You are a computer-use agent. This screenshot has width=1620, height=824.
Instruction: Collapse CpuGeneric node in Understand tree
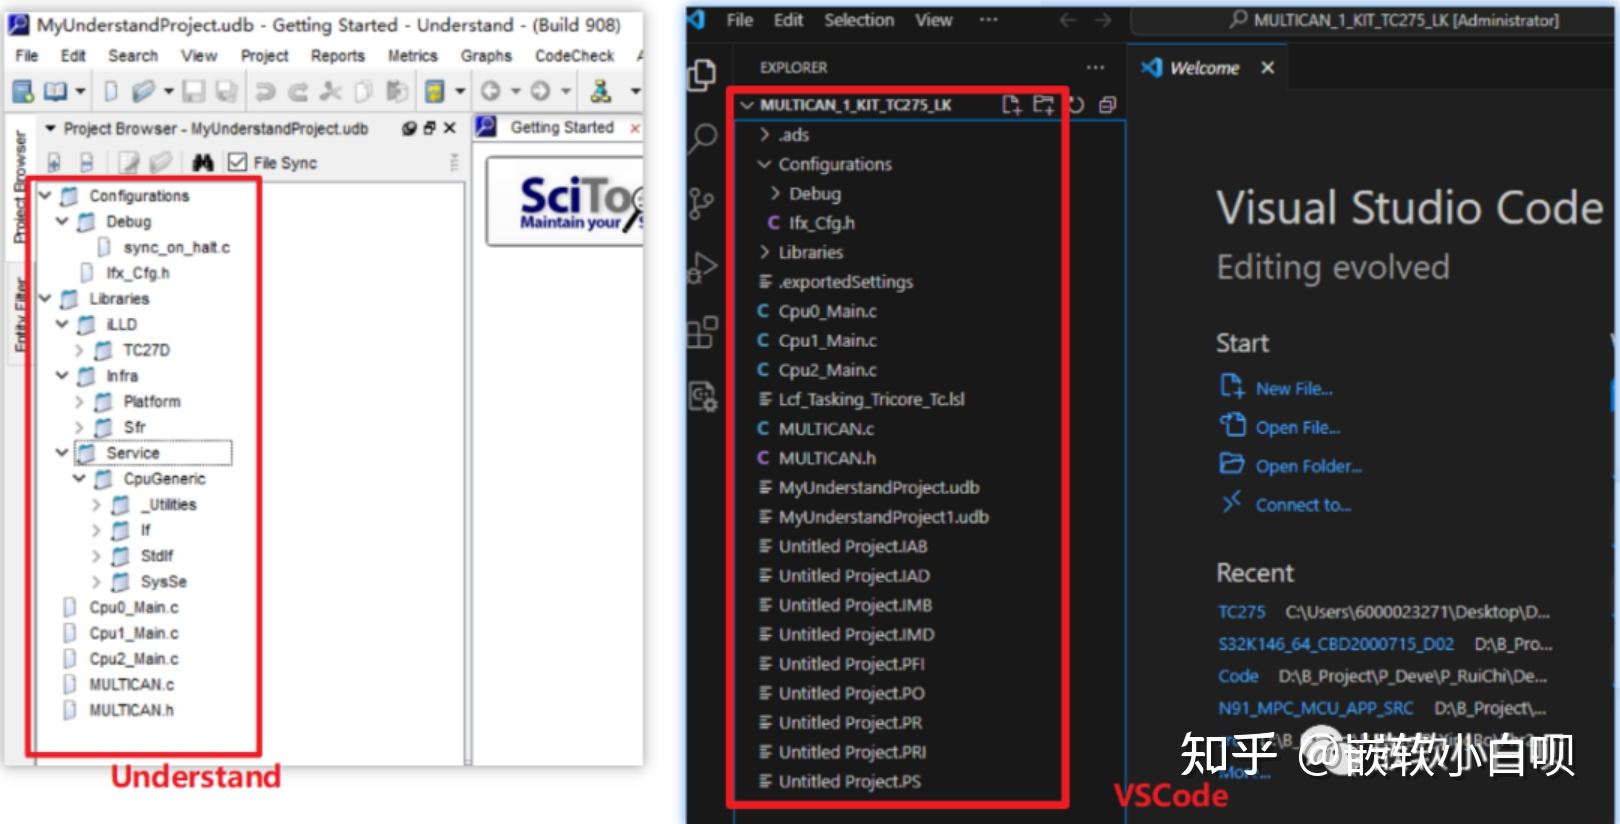tap(79, 479)
